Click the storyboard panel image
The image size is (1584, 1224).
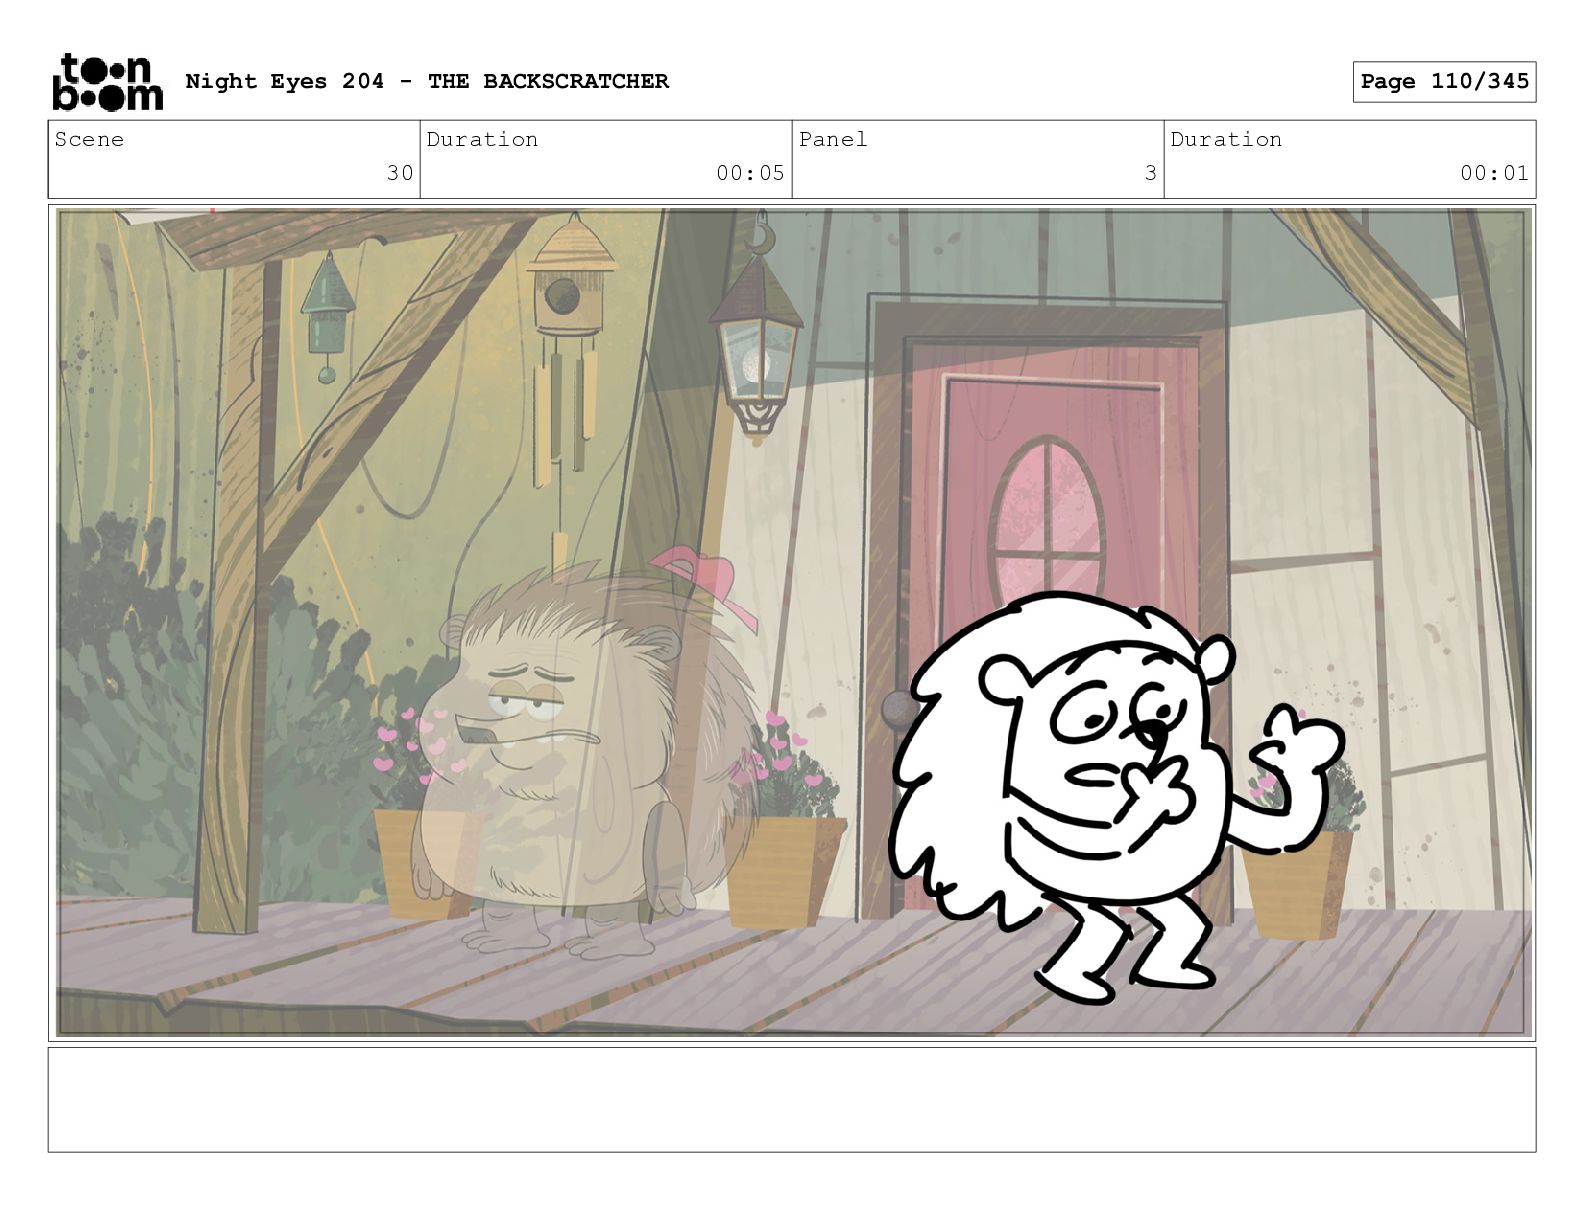pyautogui.click(x=792, y=622)
